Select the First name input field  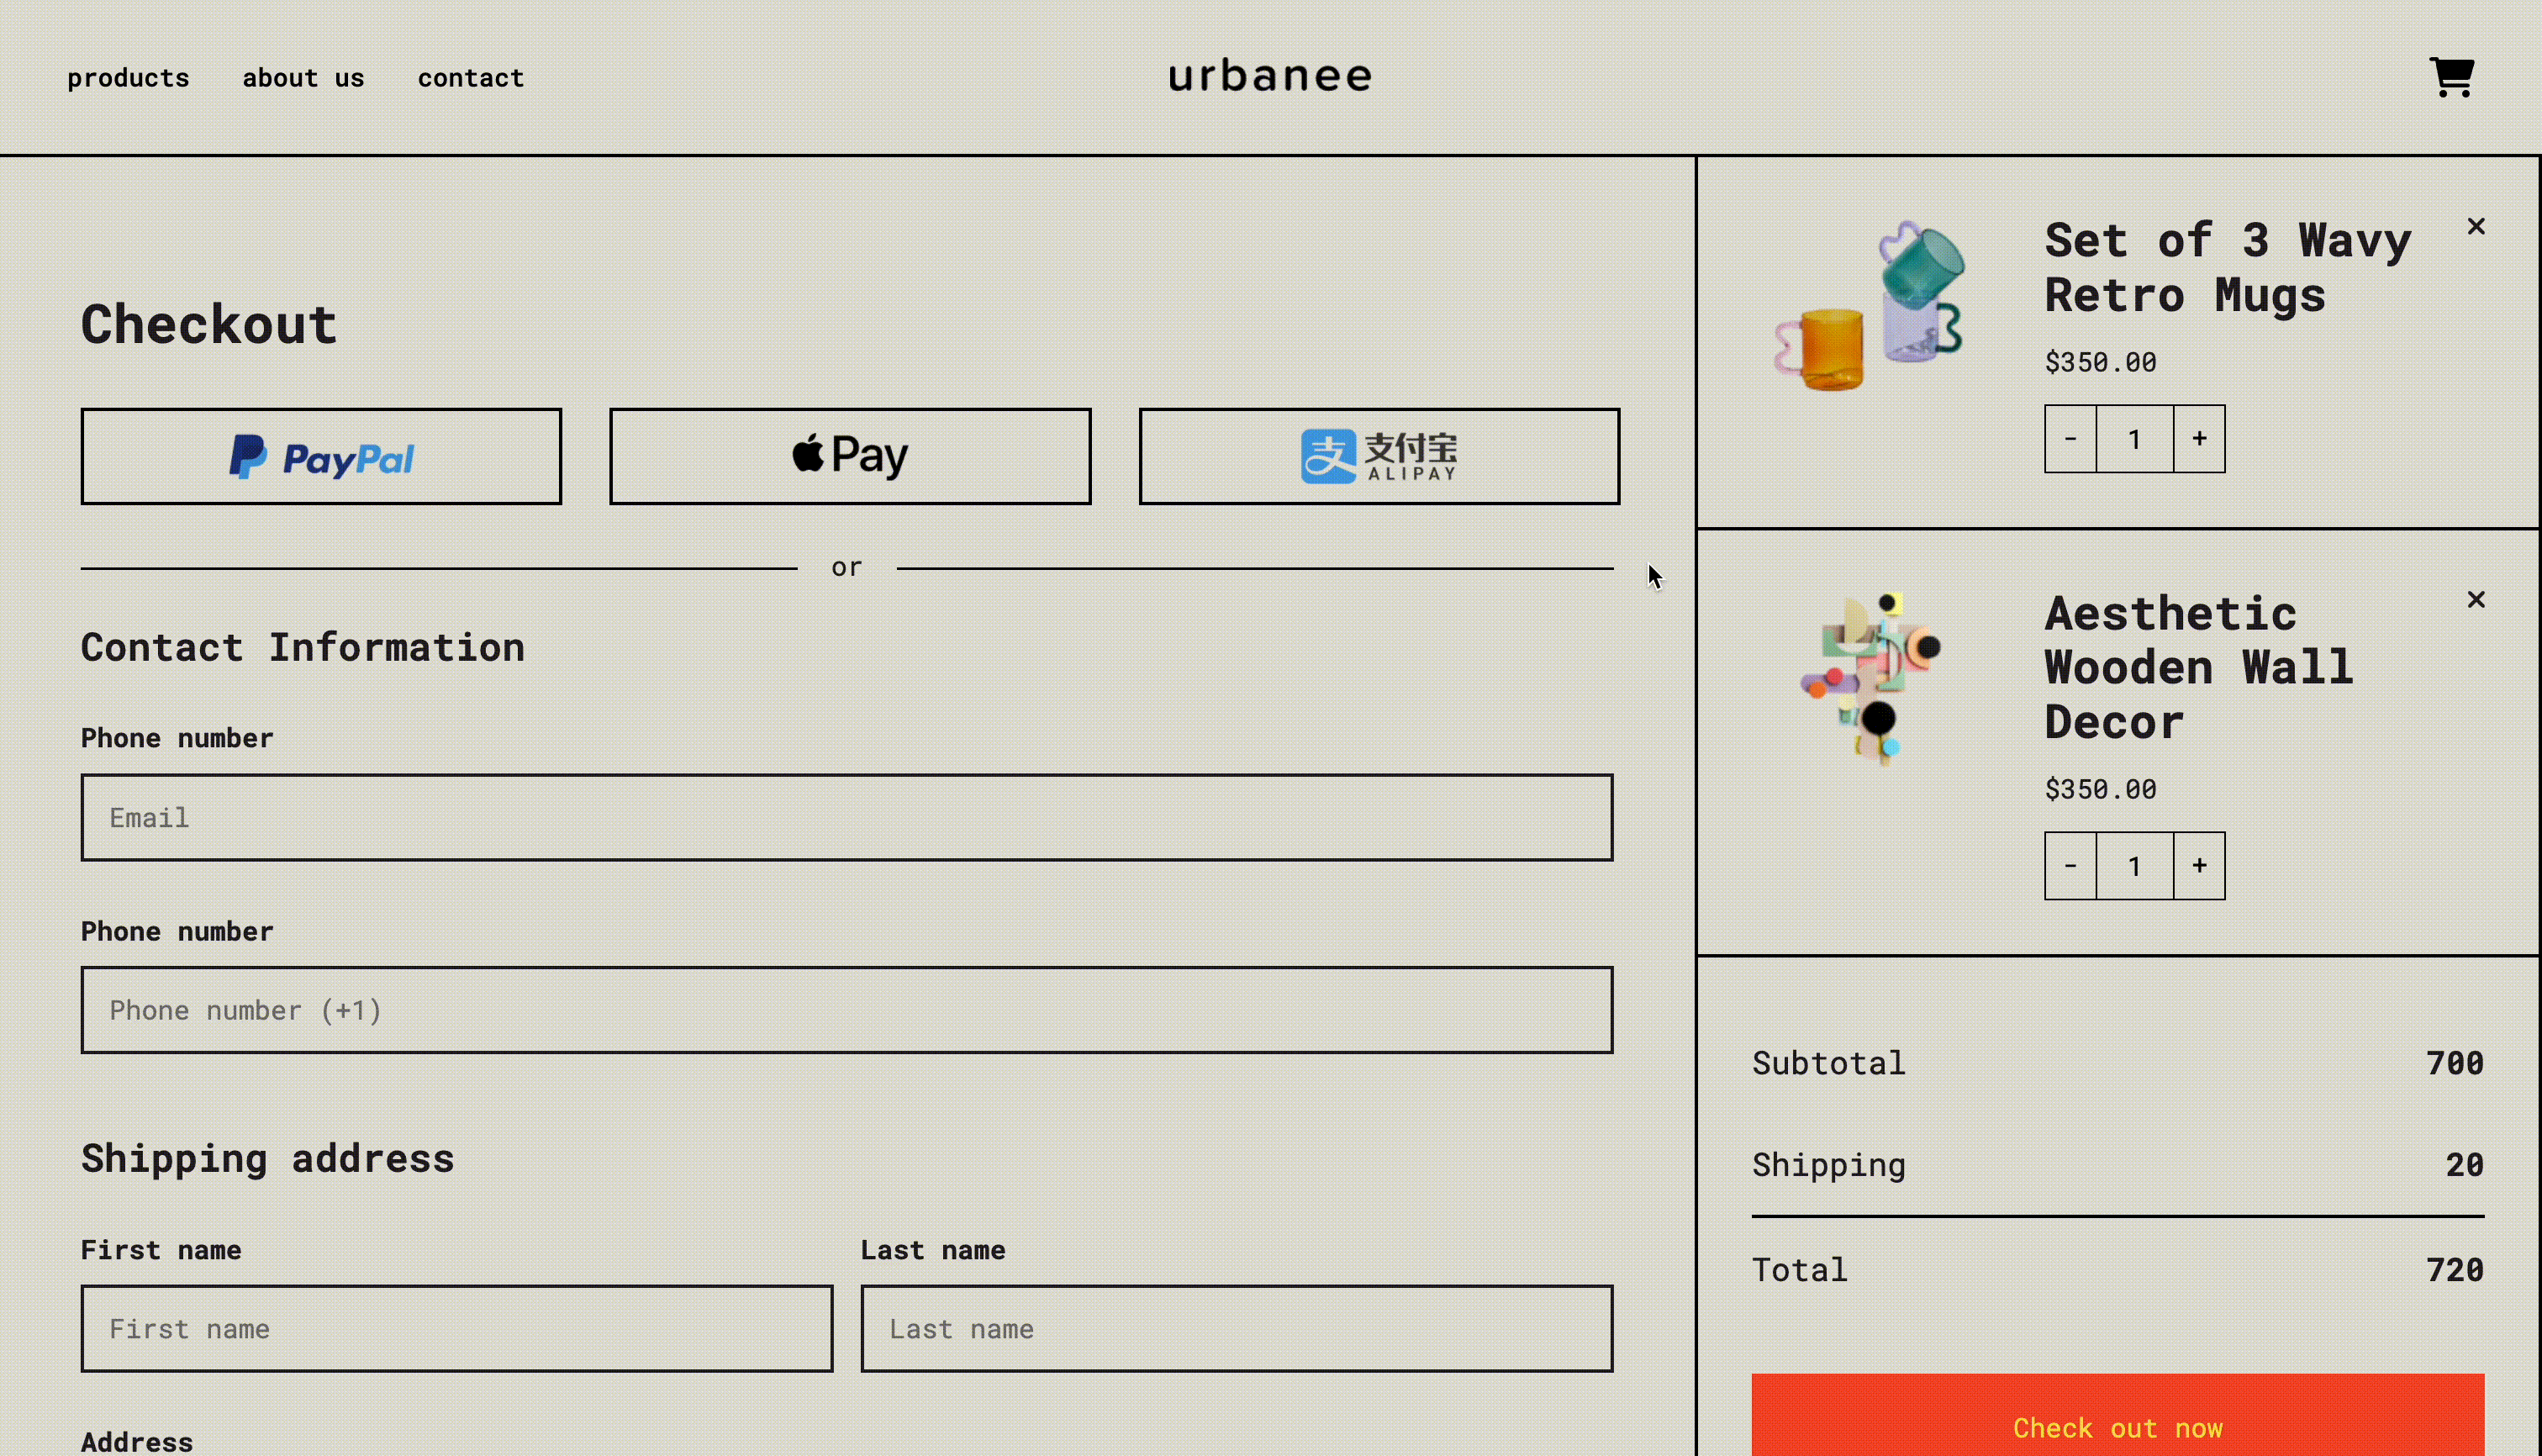(456, 1328)
